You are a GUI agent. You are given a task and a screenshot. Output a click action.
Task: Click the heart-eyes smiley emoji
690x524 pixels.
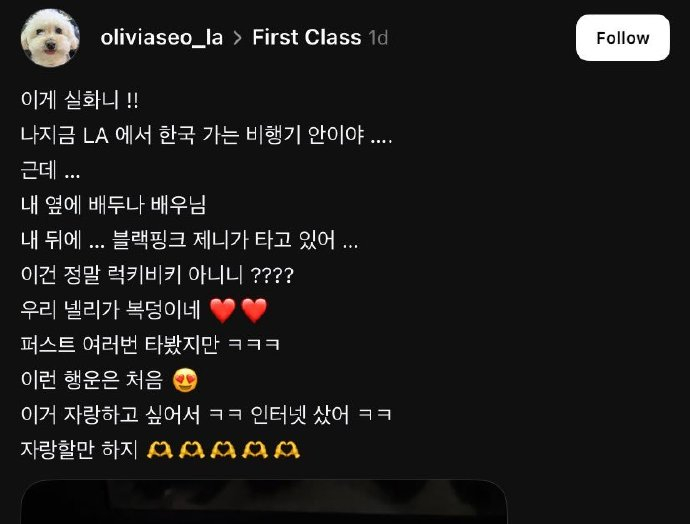tap(185, 380)
